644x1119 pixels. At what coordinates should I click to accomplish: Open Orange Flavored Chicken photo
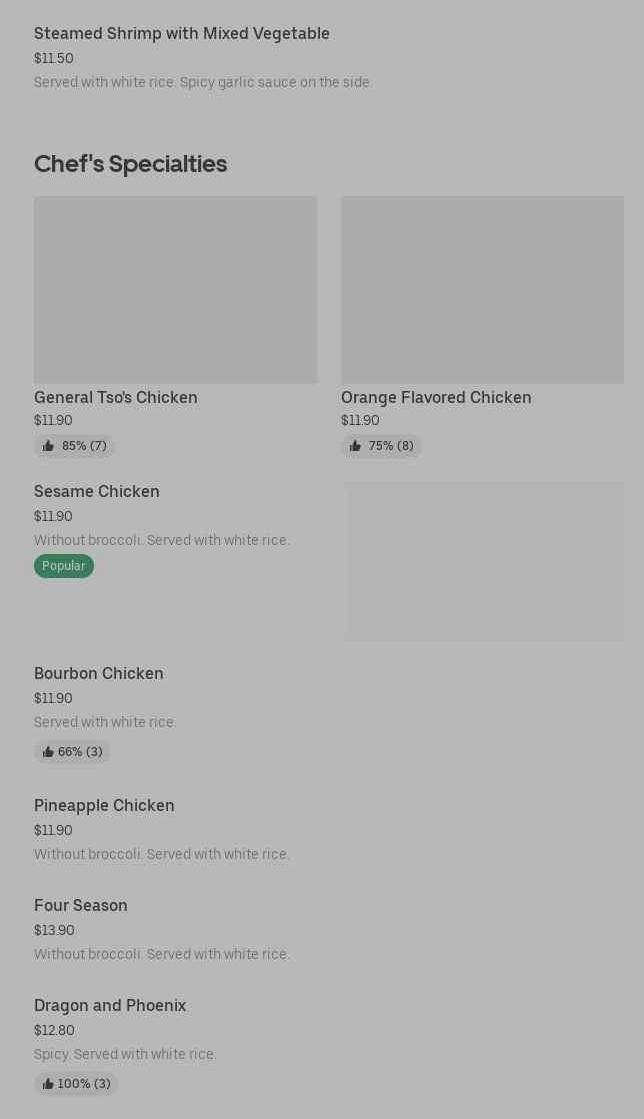[482, 289]
